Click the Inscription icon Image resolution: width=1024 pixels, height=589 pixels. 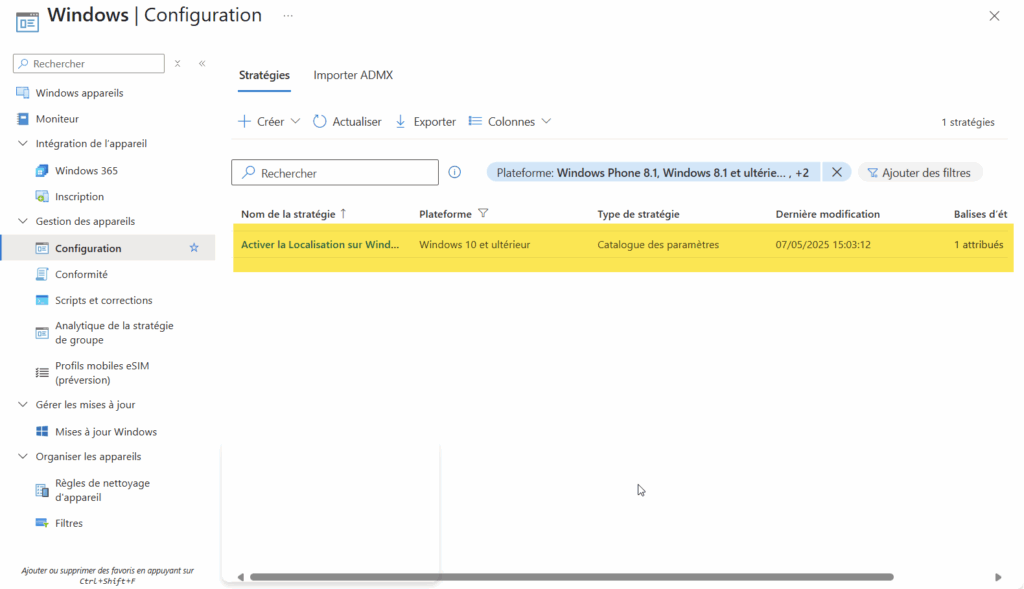click(42, 197)
